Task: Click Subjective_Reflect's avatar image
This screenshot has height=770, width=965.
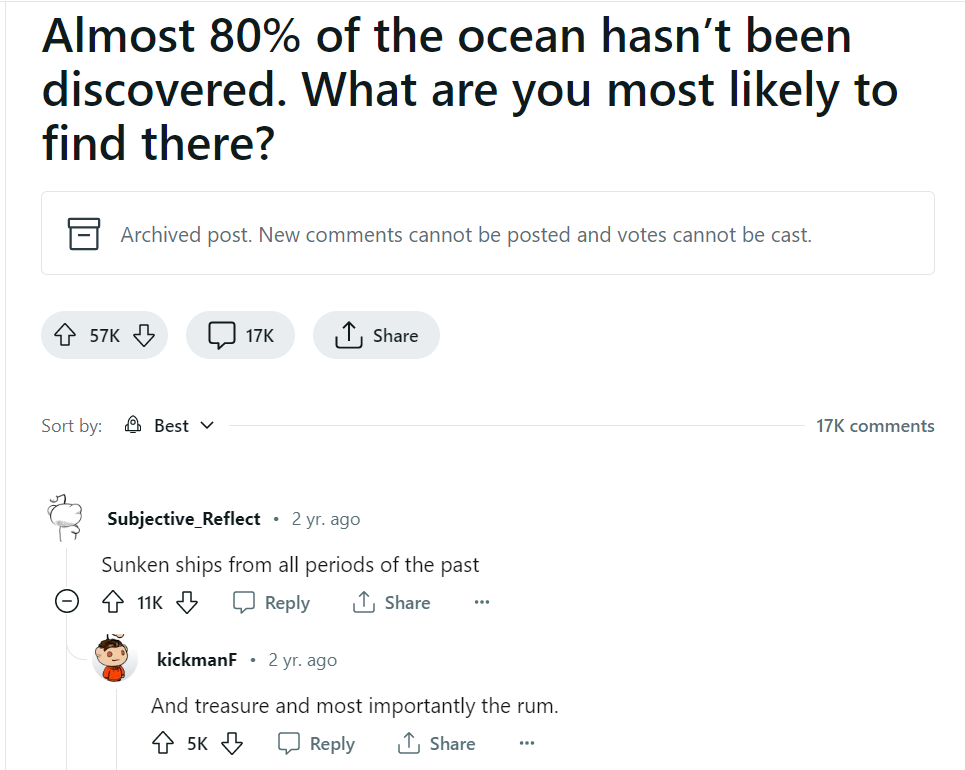Action: click(66, 517)
